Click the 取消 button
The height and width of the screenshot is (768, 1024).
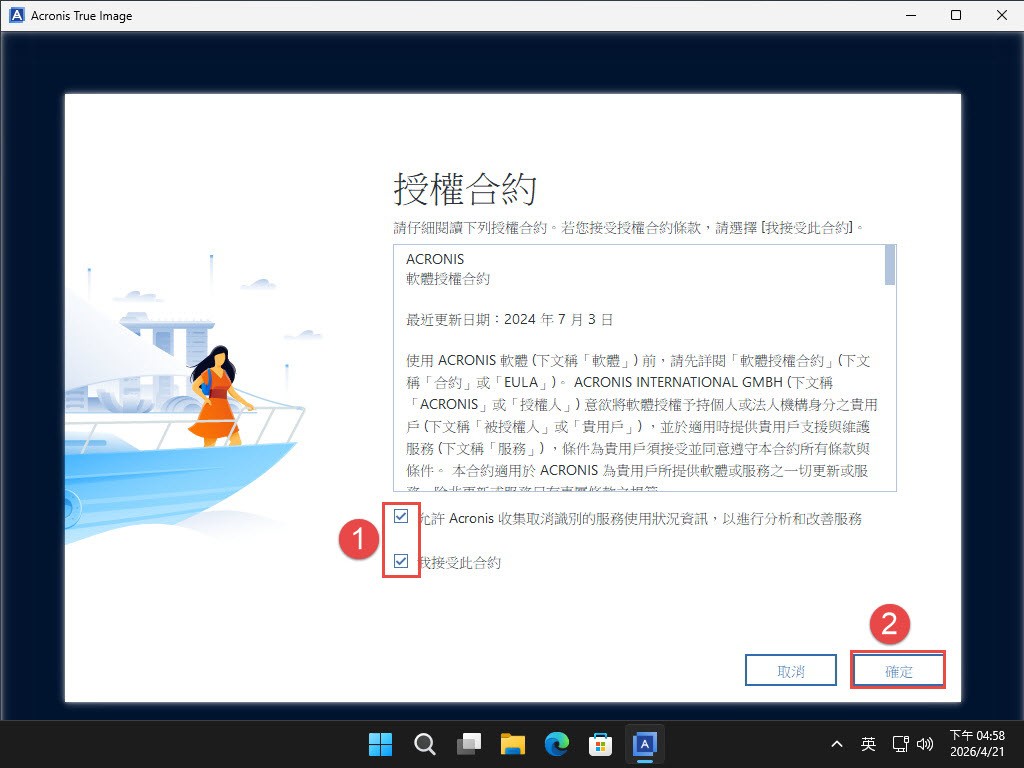791,671
